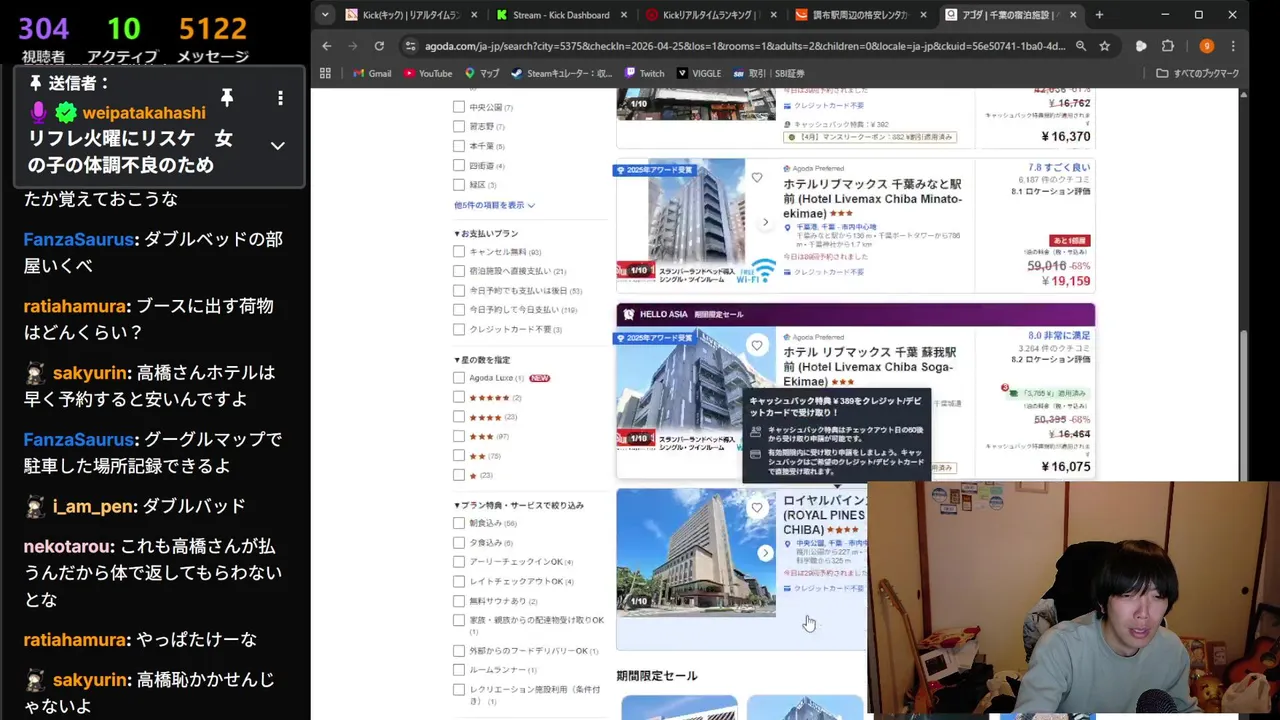Check the クレジットカード不要 filter
Screen dimensions: 1280x720
coord(459,329)
